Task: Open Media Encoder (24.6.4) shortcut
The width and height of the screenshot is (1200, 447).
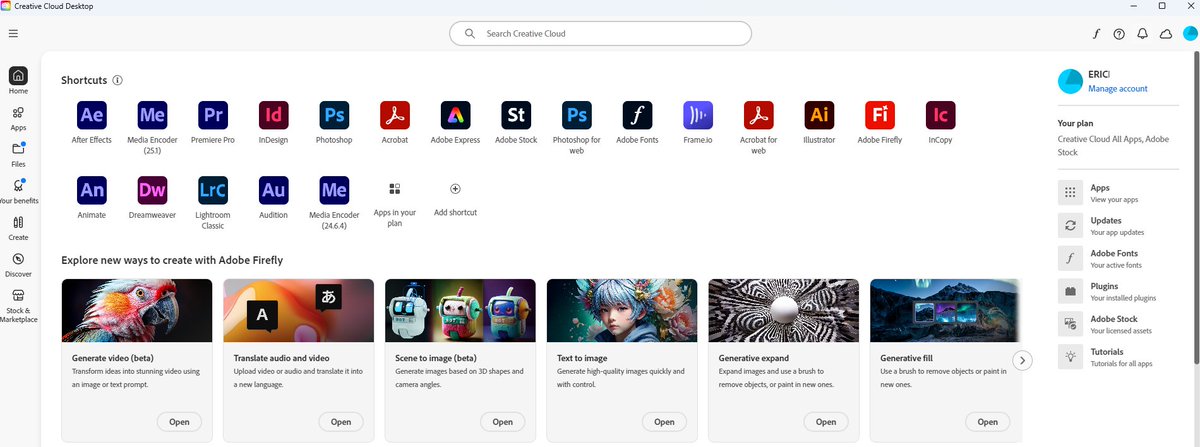Action: (x=334, y=189)
